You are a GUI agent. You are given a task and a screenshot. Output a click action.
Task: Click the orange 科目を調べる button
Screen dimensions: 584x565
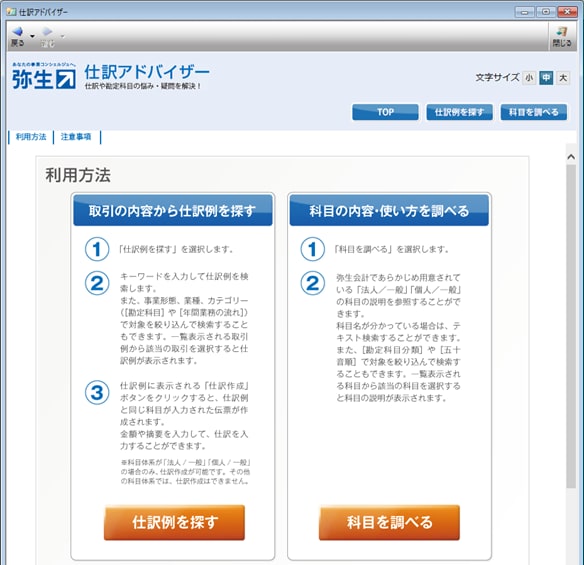(x=389, y=522)
